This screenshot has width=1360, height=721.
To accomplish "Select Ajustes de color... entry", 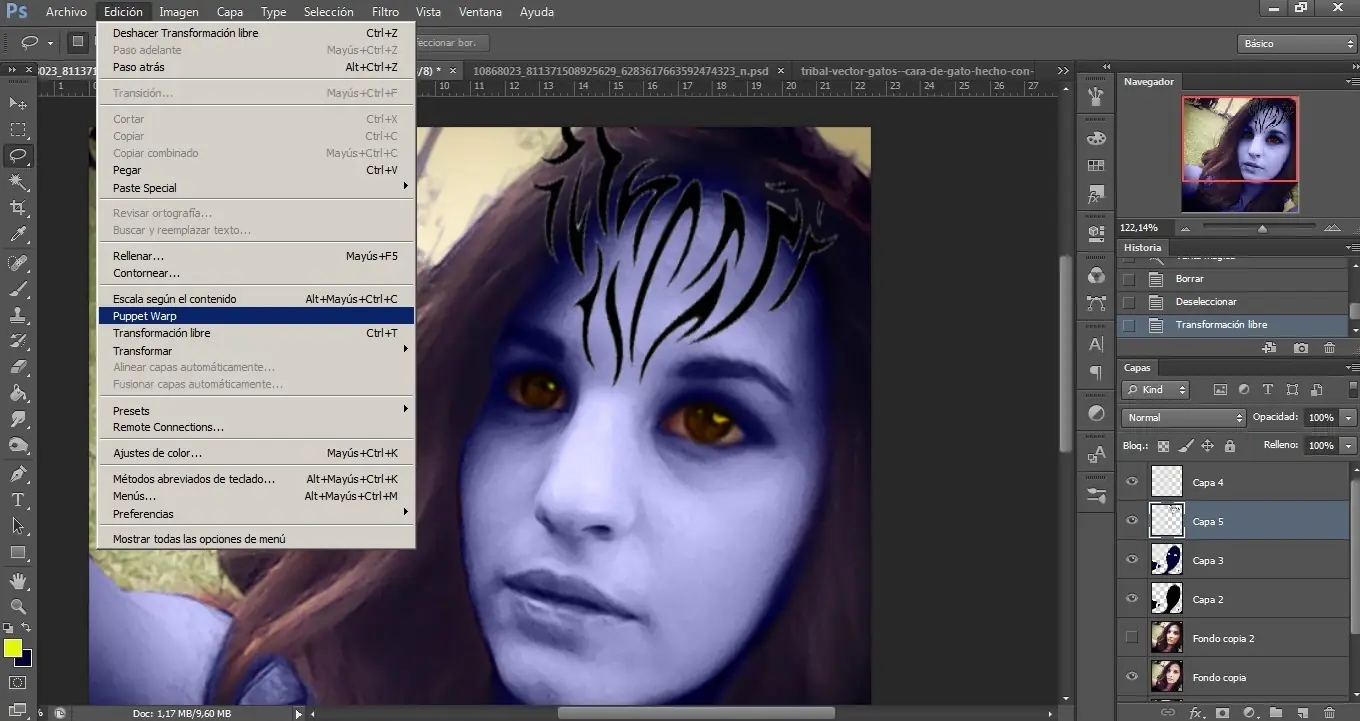I will click(256, 453).
